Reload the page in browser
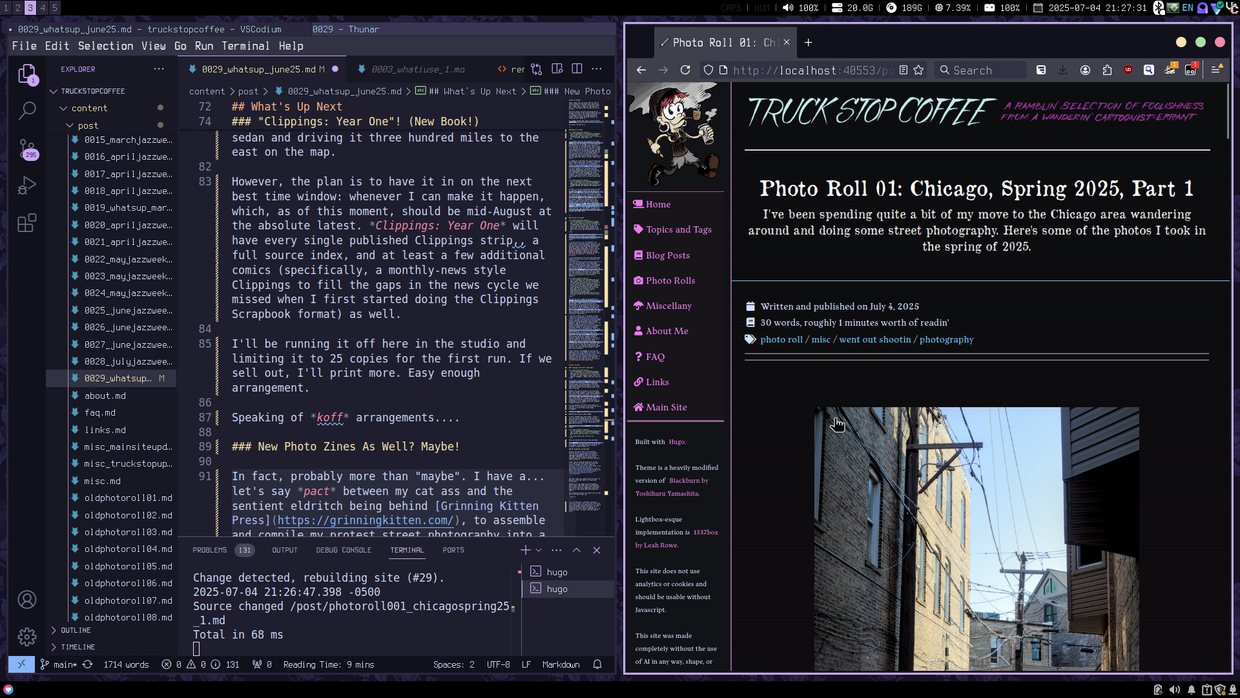The width and height of the screenshot is (1240, 698). (686, 70)
